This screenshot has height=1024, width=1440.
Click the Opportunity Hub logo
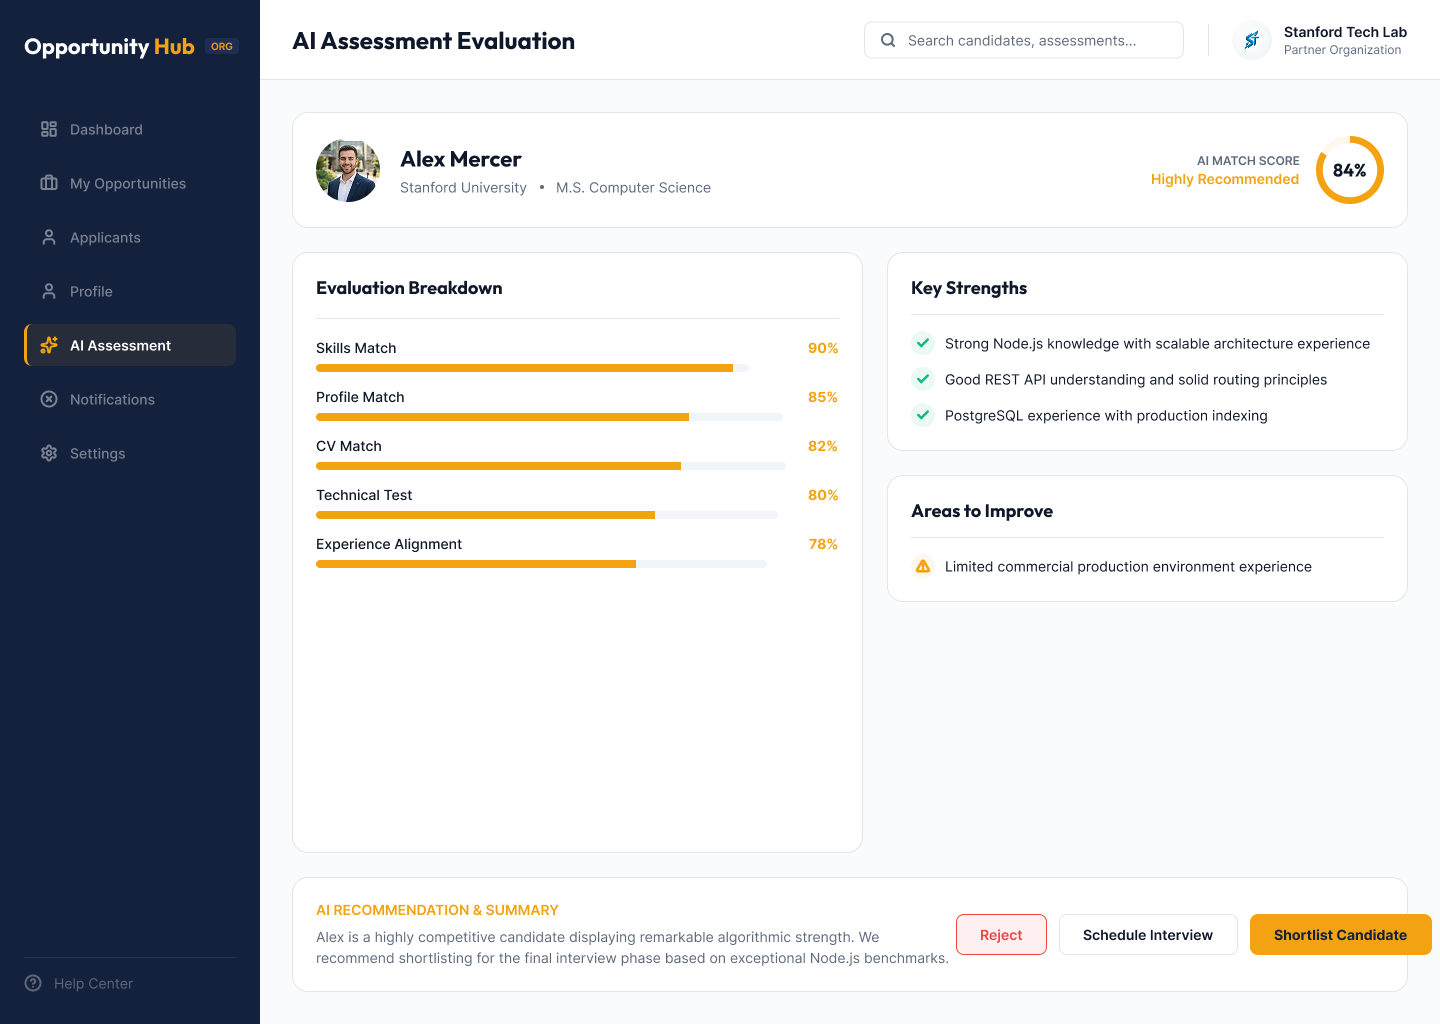pos(110,46)
